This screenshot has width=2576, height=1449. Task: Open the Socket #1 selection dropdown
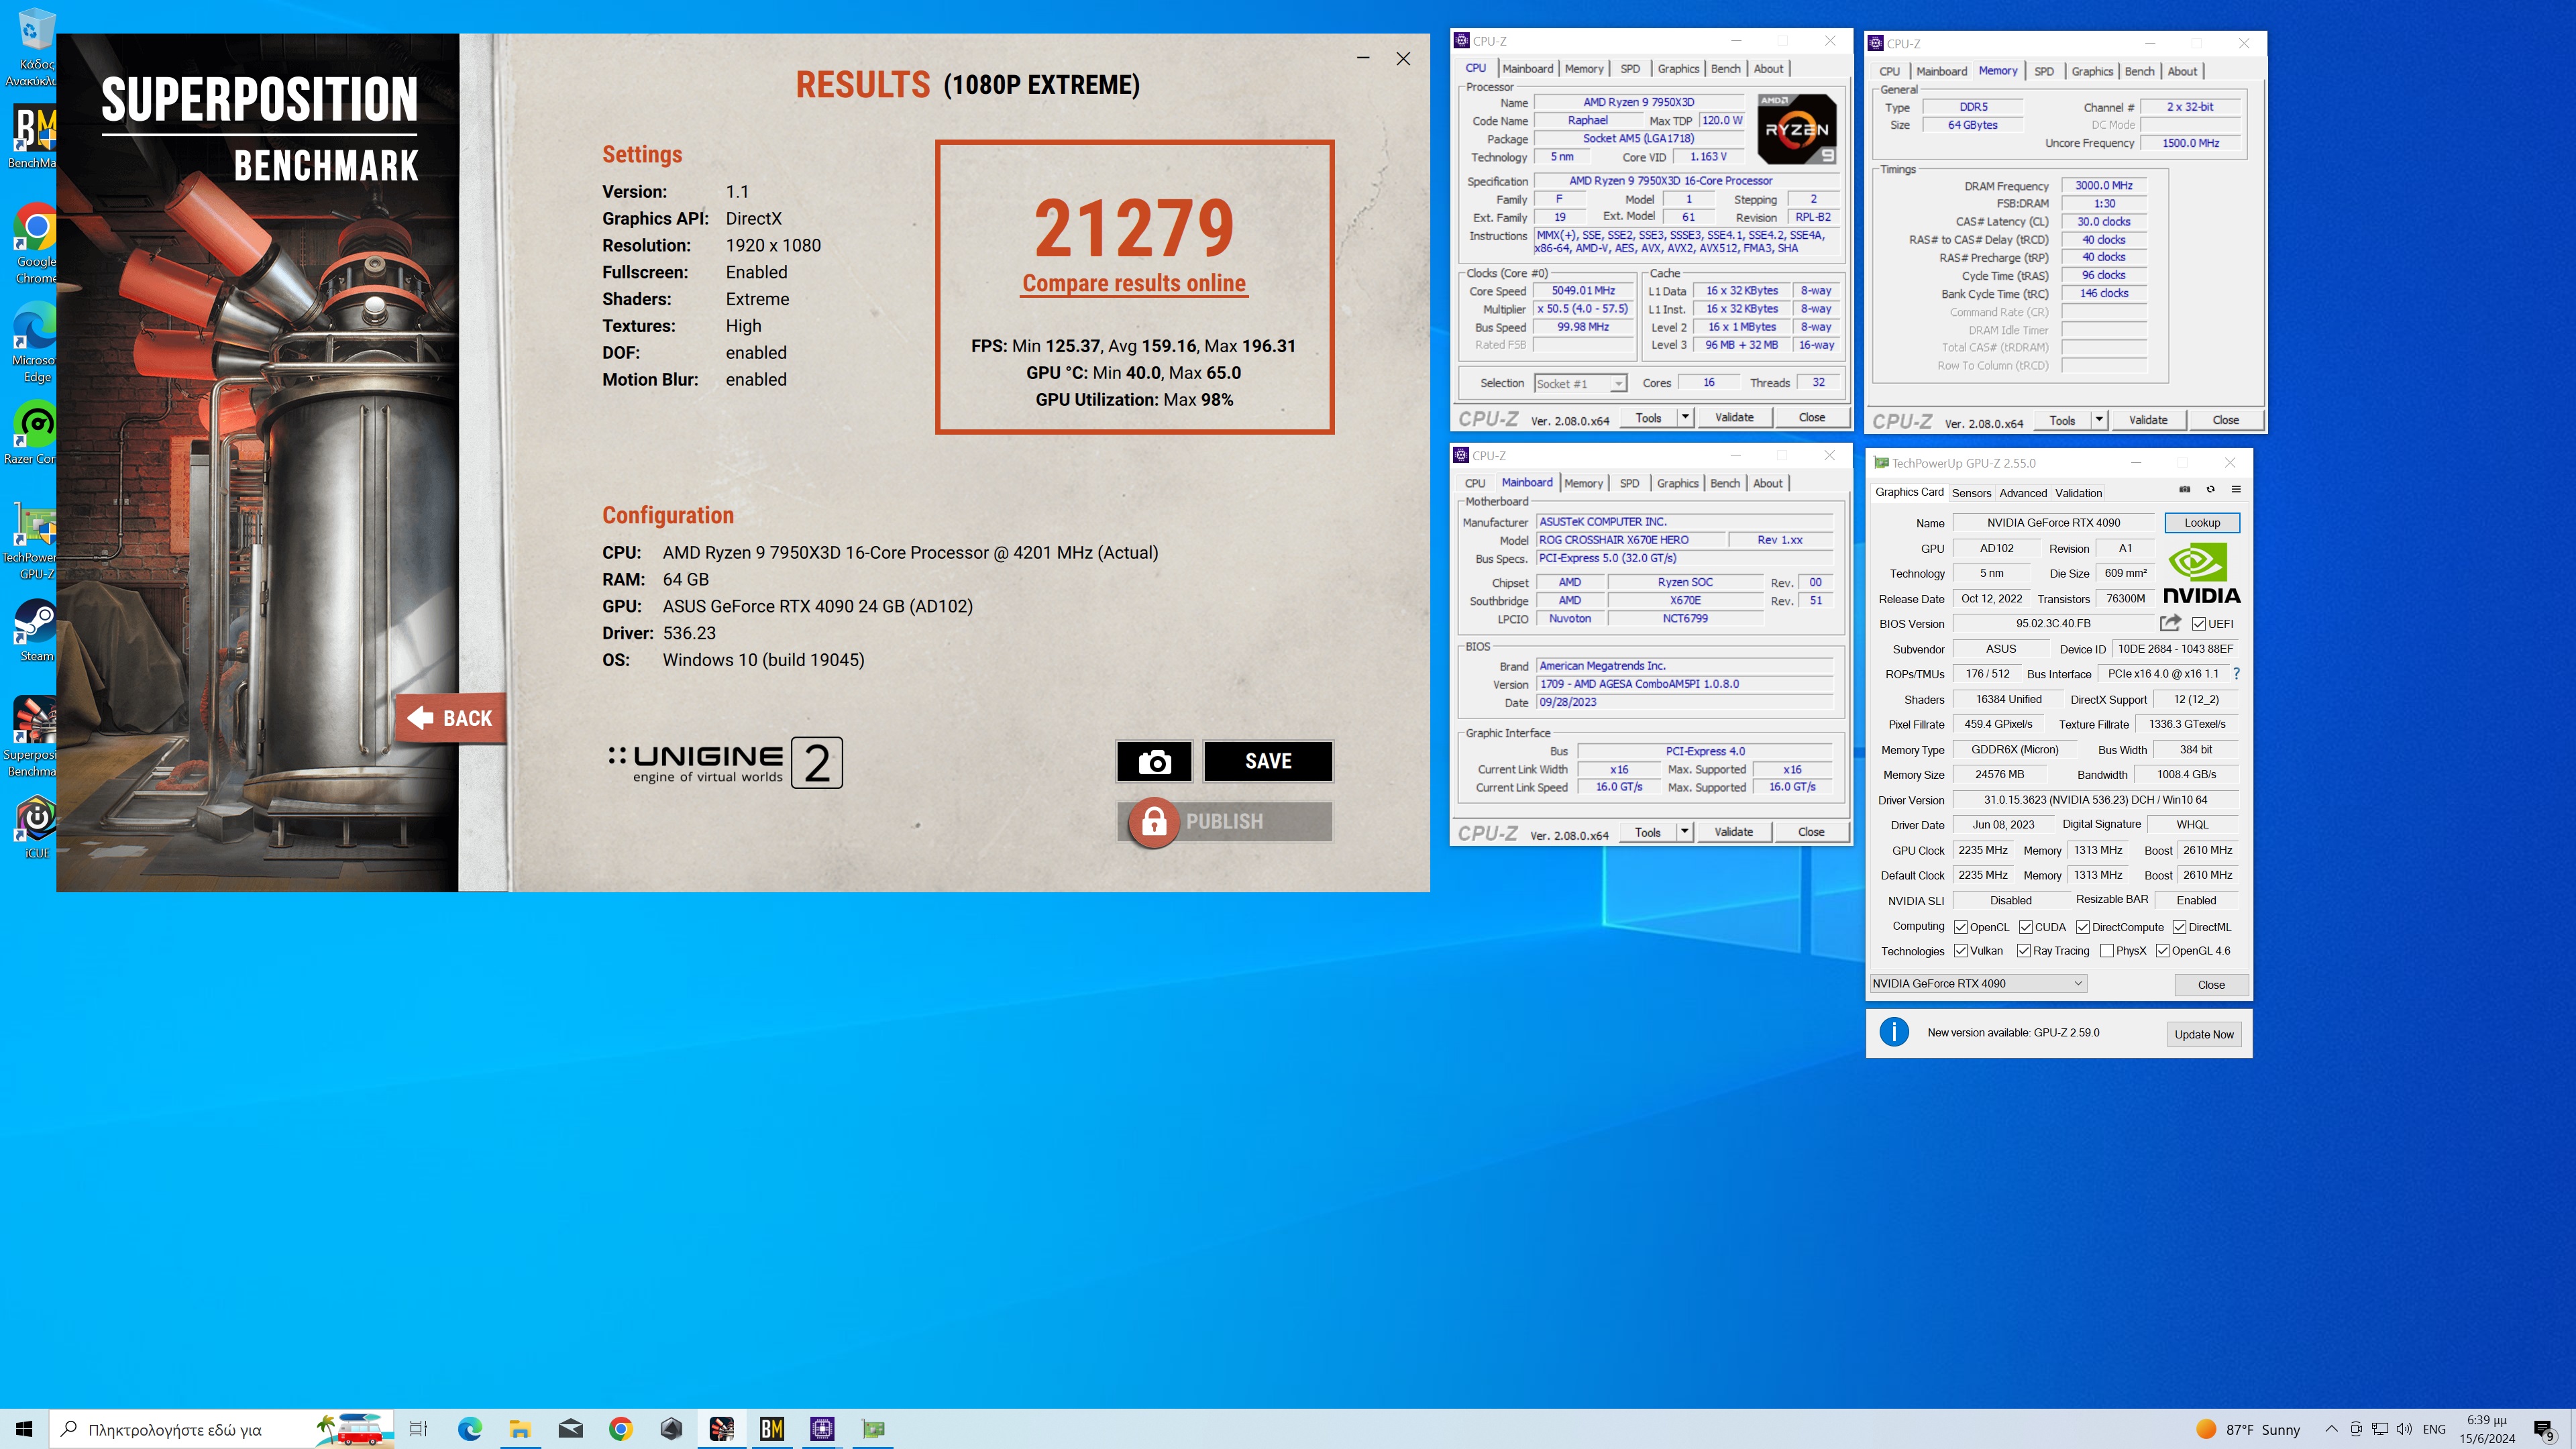click(x=1580, y=384)
